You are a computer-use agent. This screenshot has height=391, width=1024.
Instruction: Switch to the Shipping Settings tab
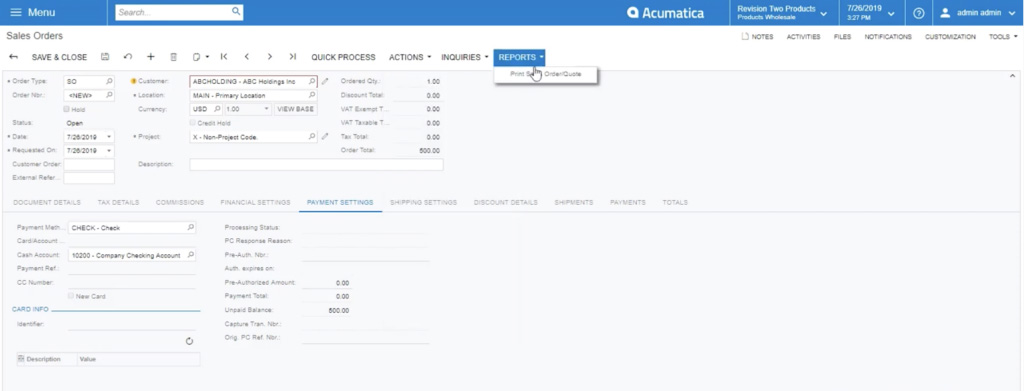click(x=423, y=202)
